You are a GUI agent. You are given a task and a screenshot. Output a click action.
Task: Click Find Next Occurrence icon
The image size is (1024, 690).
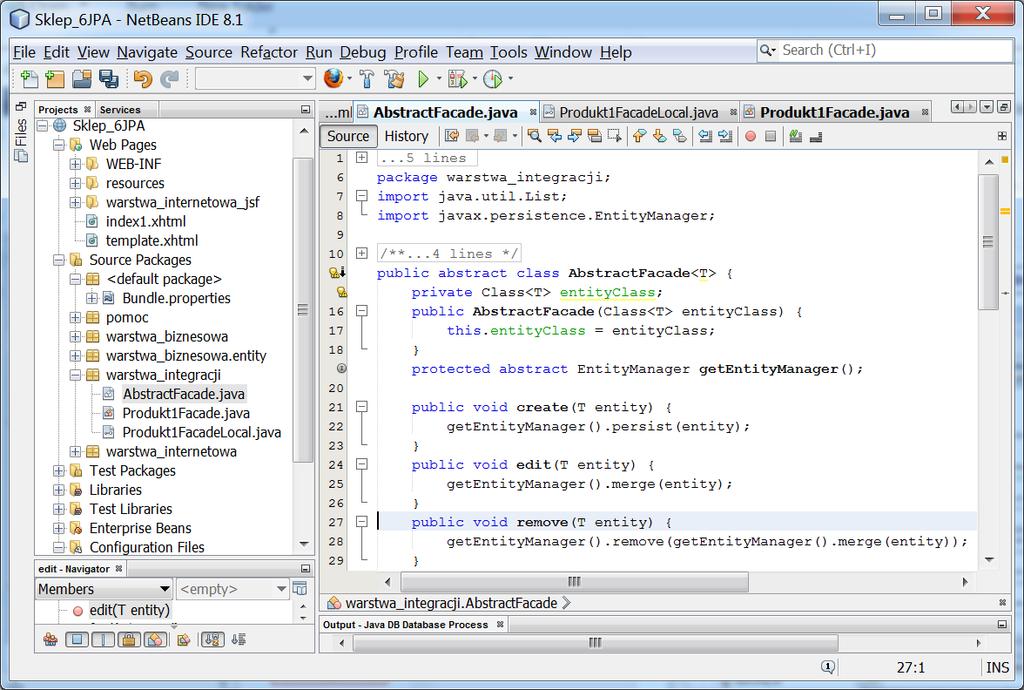point(575,136)
